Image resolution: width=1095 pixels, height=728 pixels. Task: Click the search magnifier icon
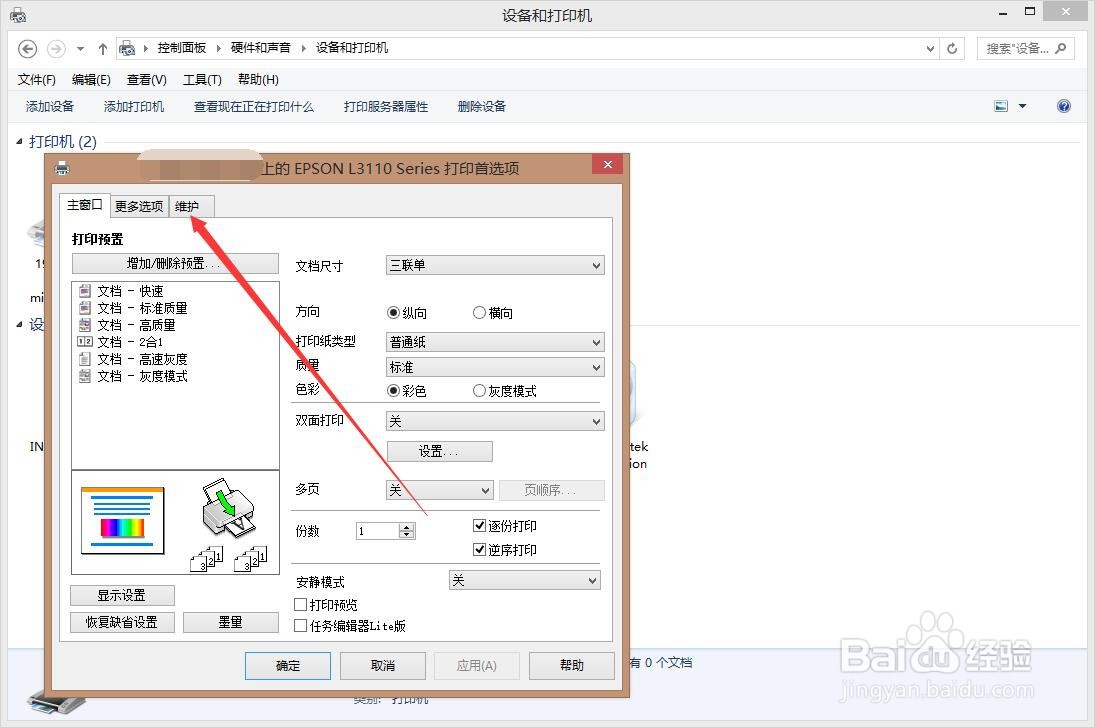click(1061, 48)
